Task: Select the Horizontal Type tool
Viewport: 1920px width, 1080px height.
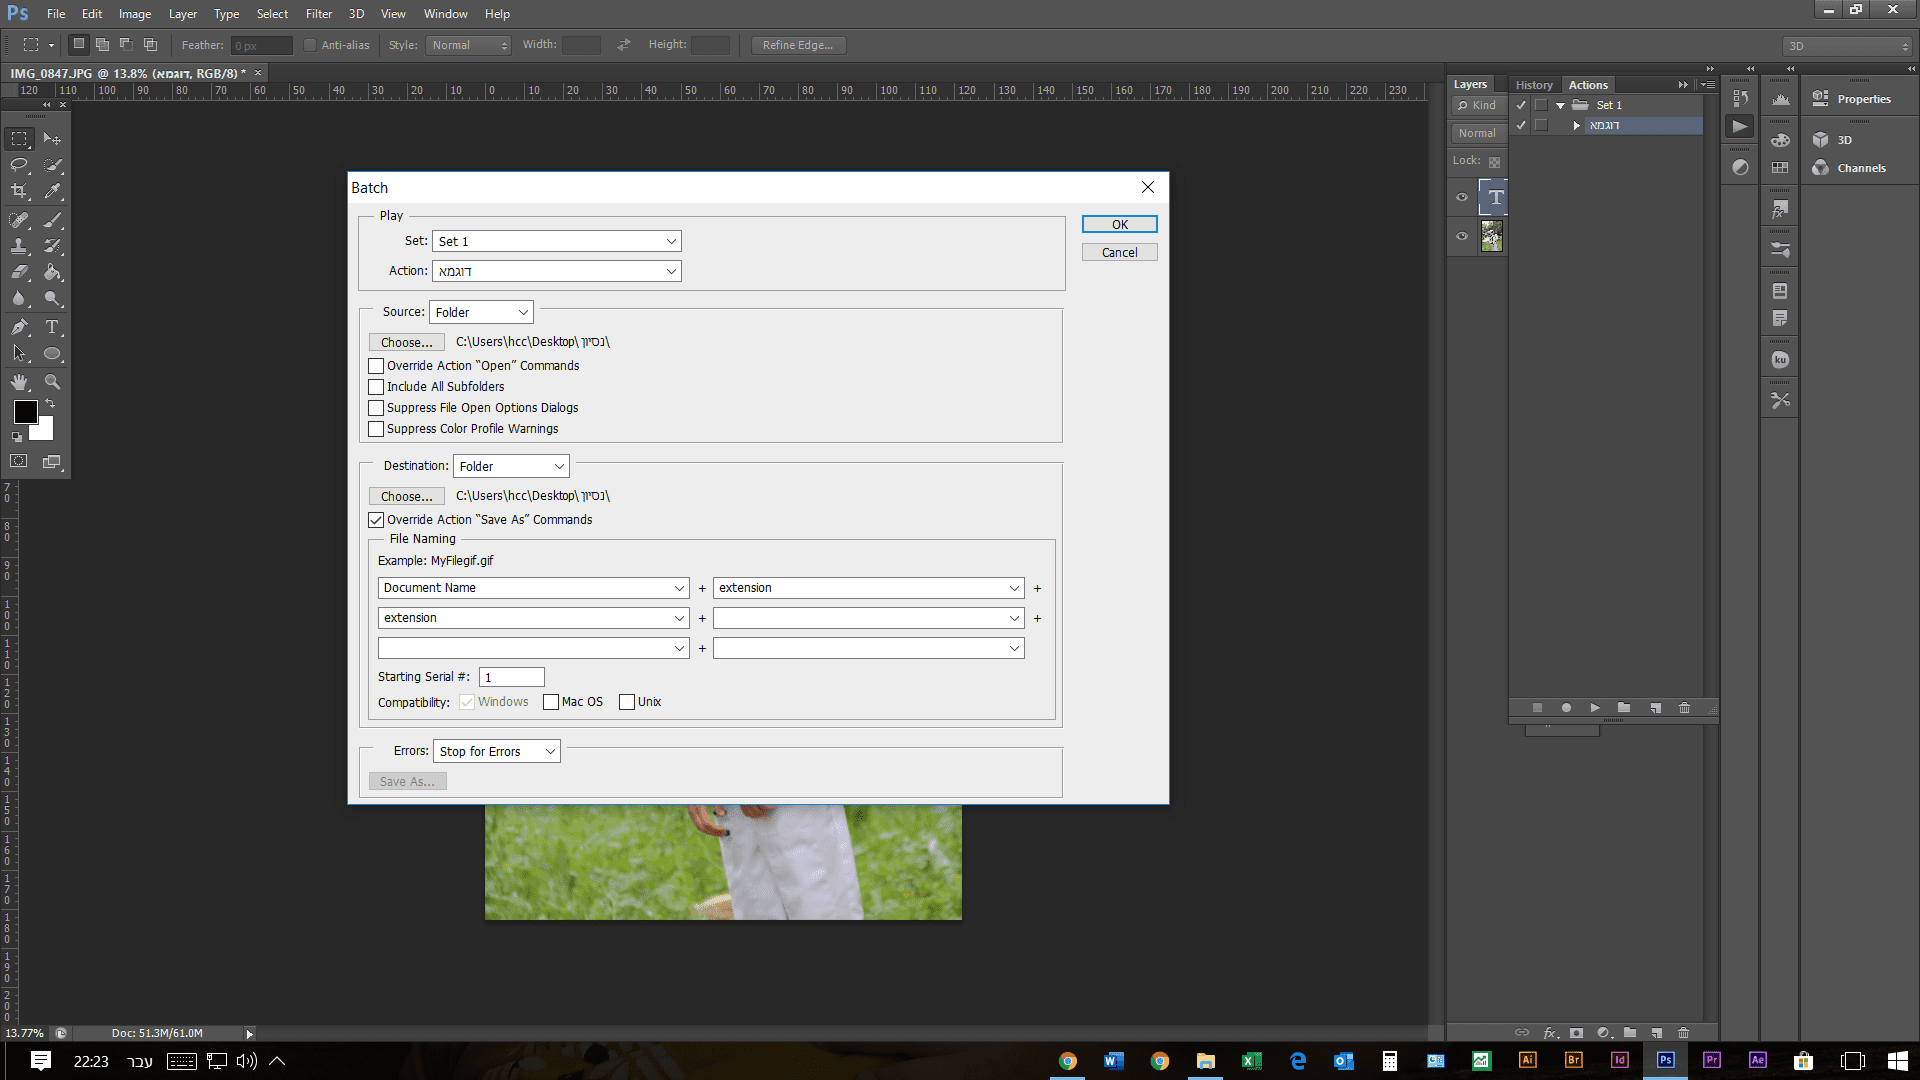Action: 52,327
